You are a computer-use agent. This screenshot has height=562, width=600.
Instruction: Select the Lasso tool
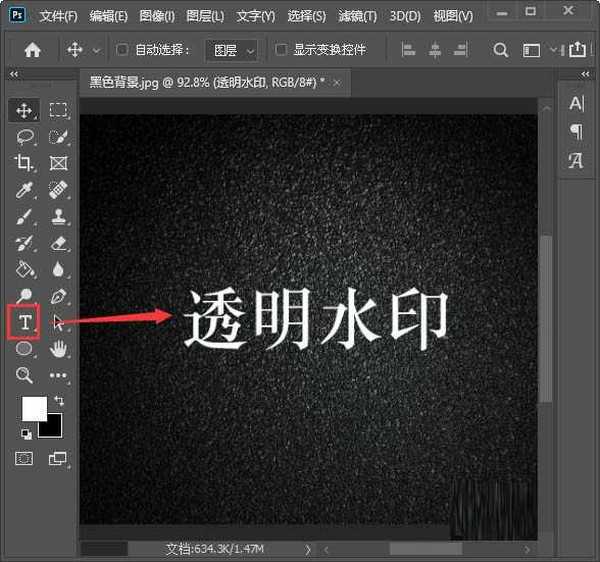click(24, 137)
